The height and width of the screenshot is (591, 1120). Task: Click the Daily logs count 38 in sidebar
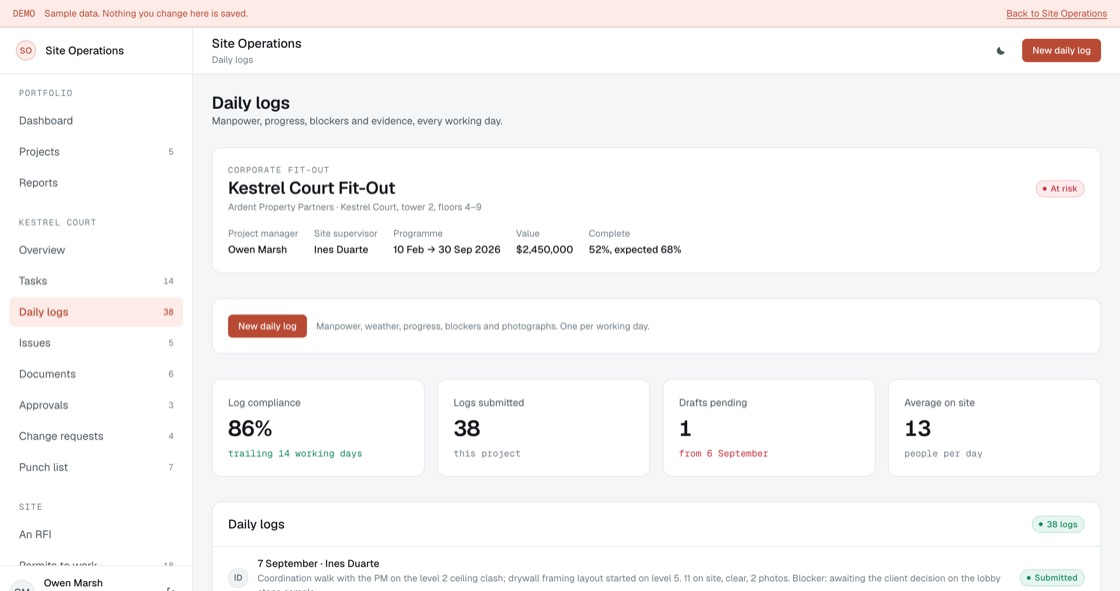[x=168, y=312]
